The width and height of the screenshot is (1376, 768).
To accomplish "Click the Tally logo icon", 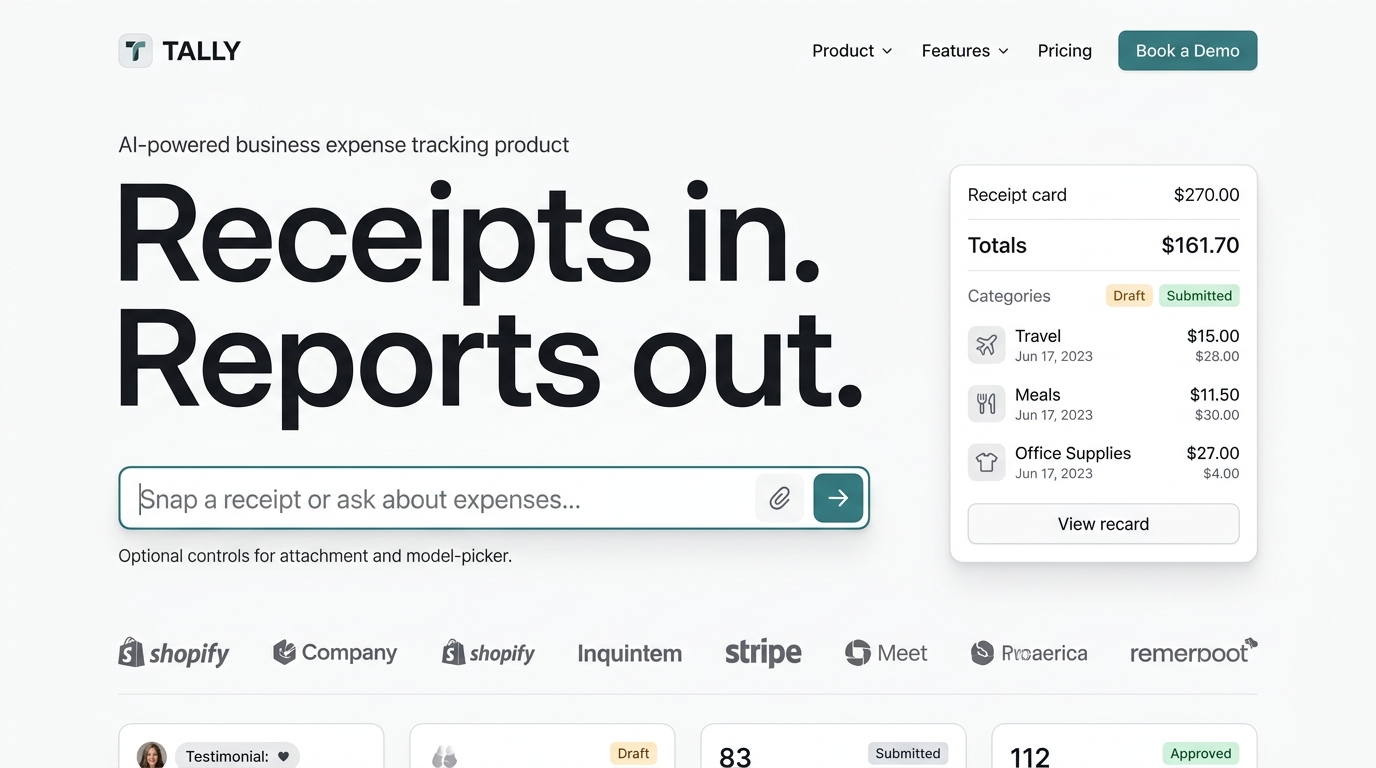I will pyautogui.click(x=135, y=51).
